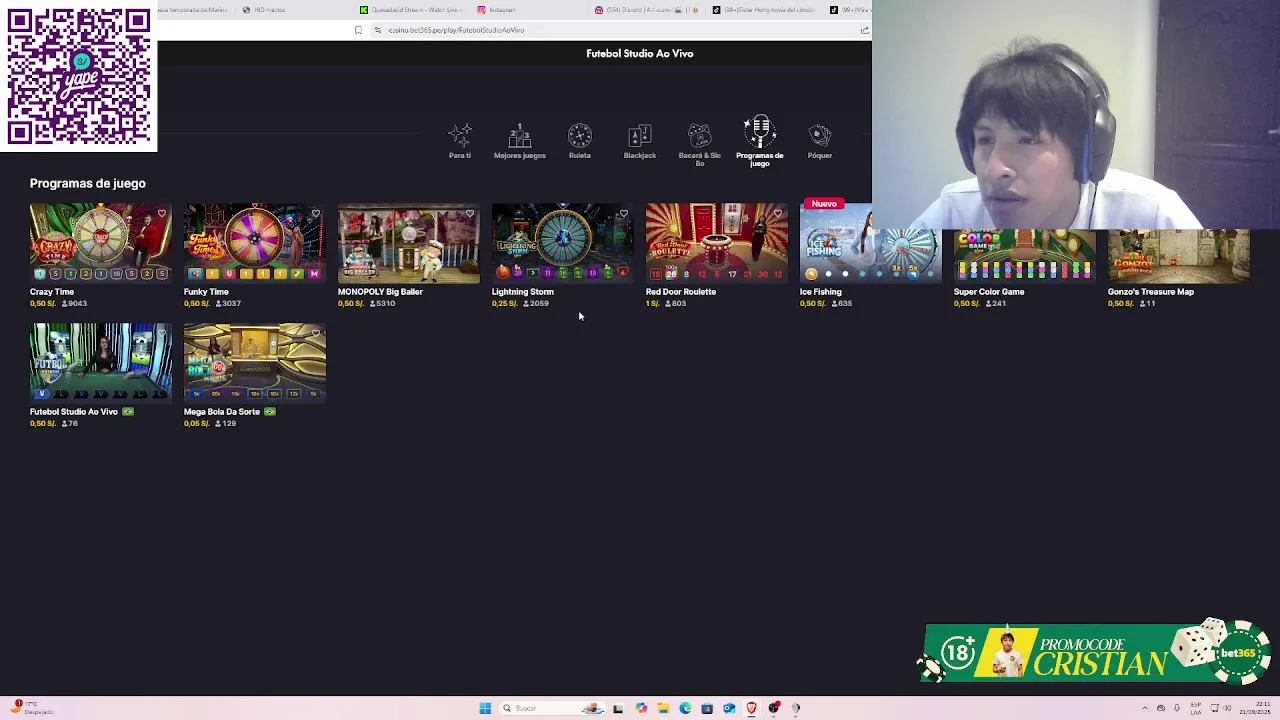Open the Lightning Storm game thumbnail

[x=562, y=243]
